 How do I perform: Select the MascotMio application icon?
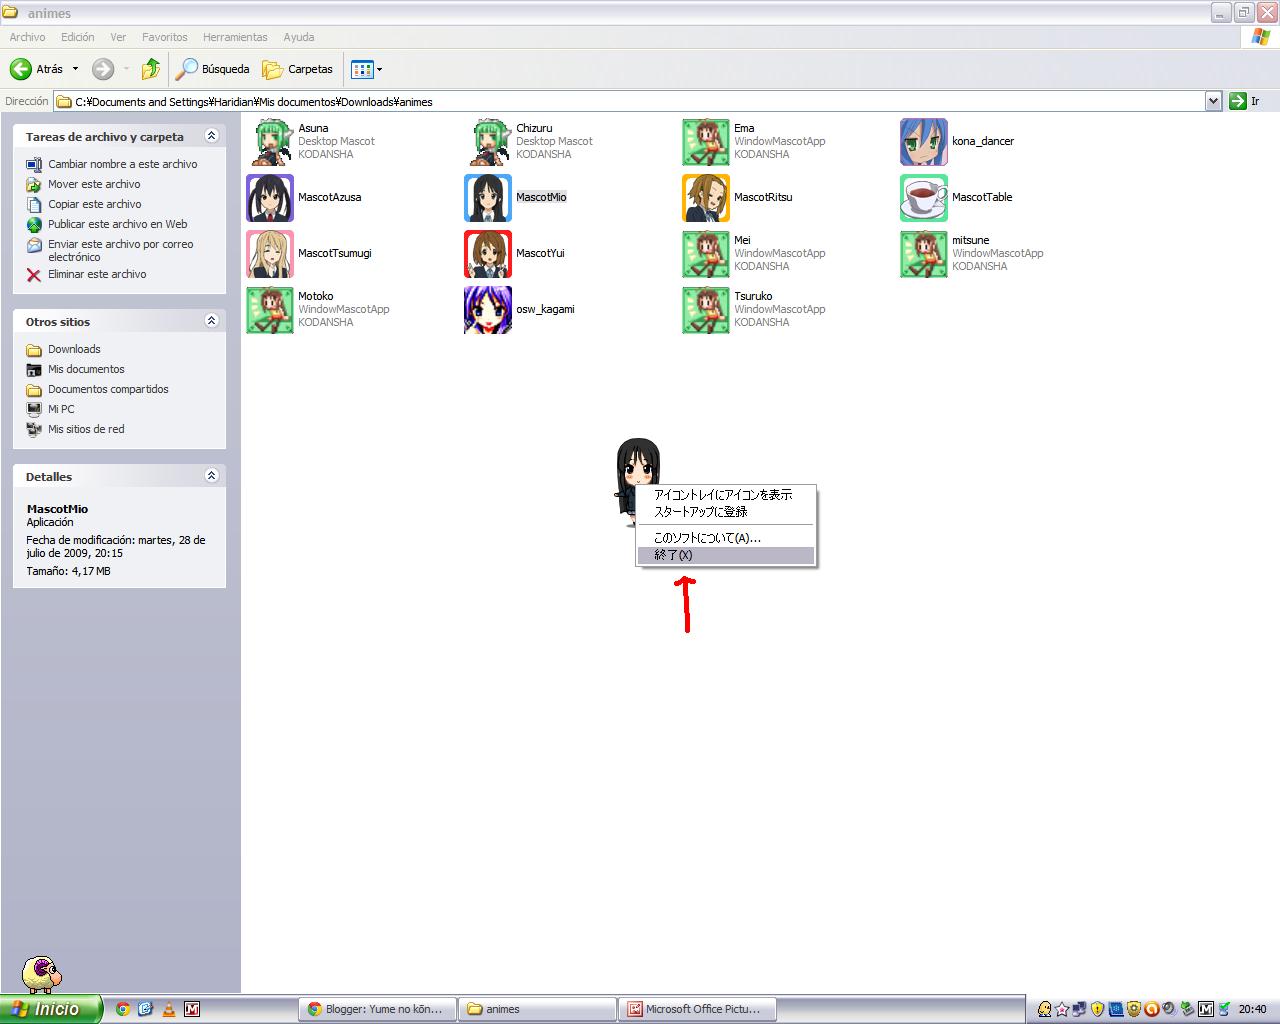[x=488, y=198]
